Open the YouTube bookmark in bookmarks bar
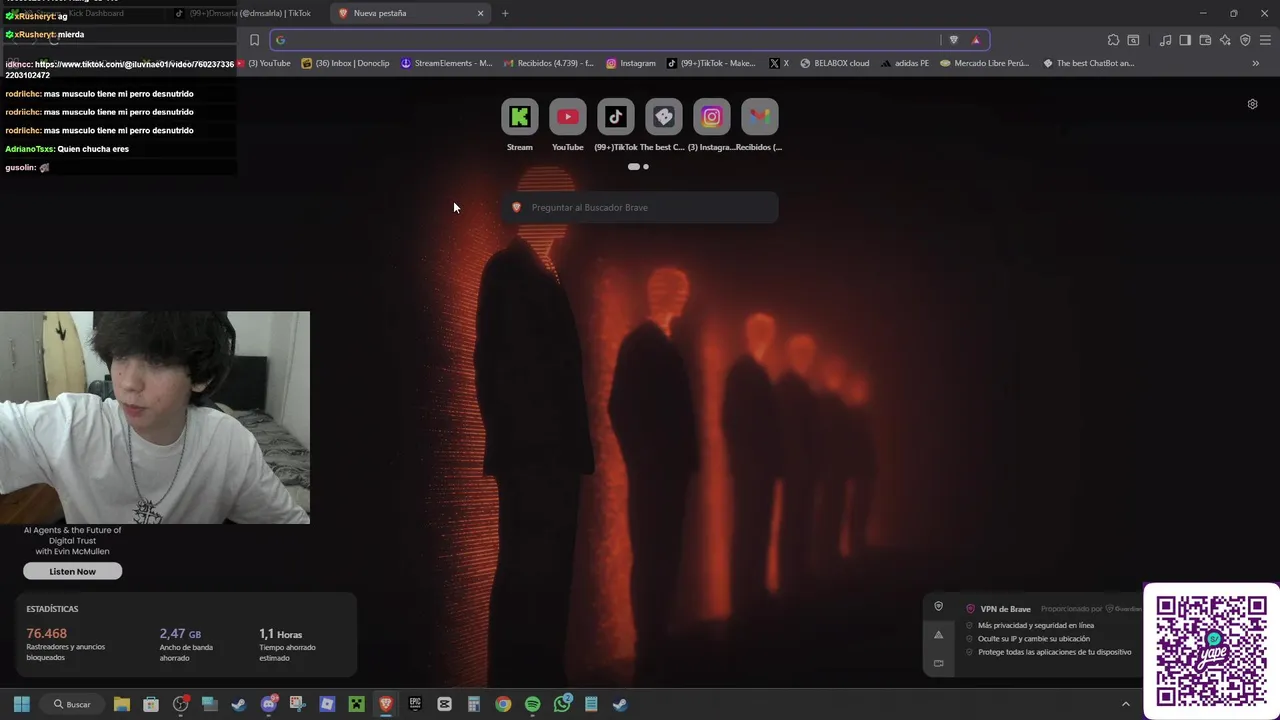 click(x=265, y=63)
